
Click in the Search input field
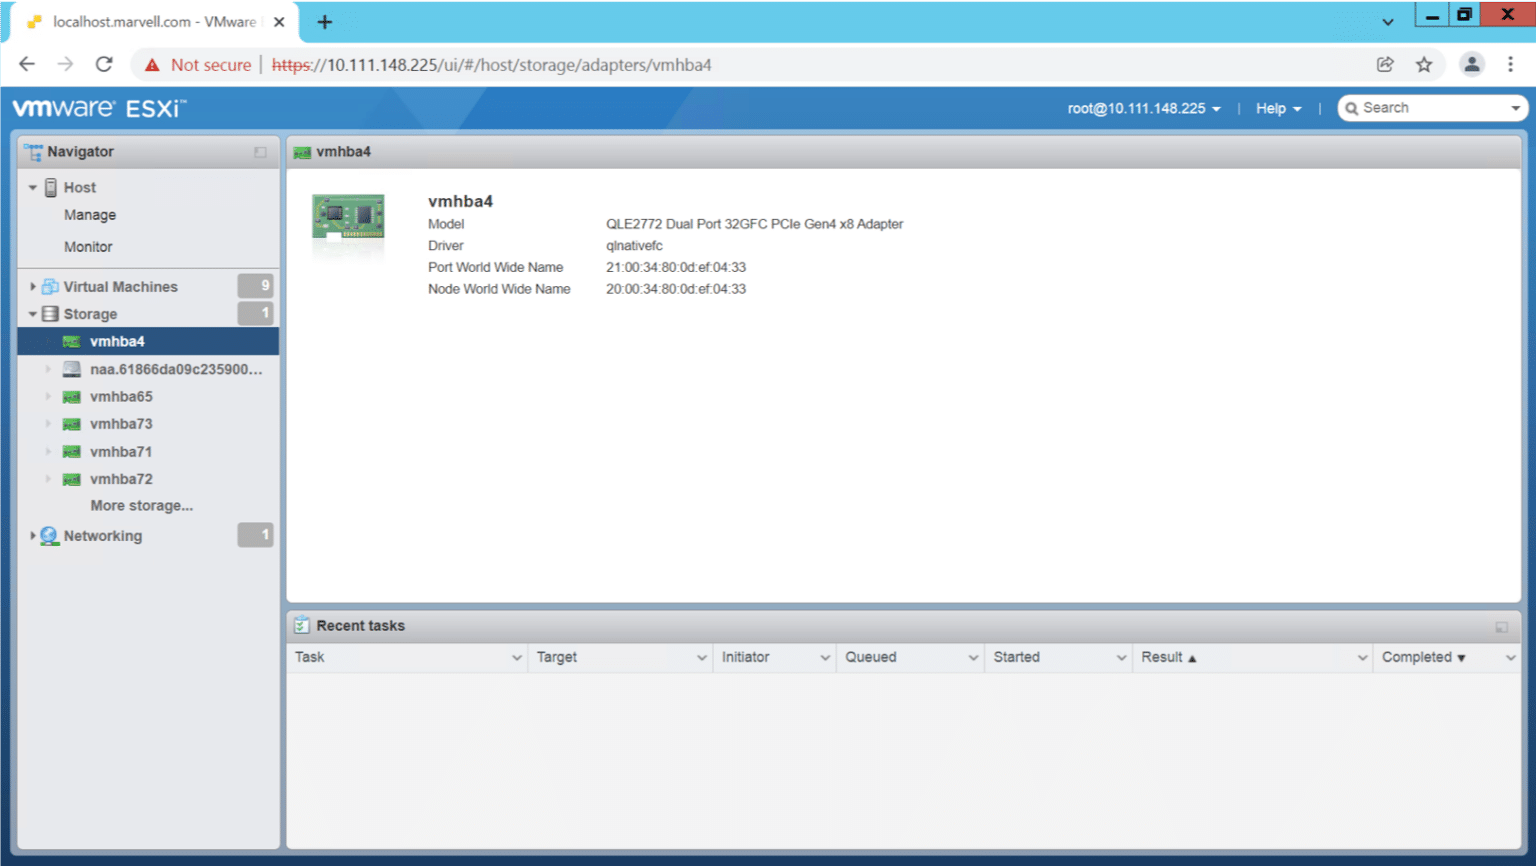point(1433,108)
